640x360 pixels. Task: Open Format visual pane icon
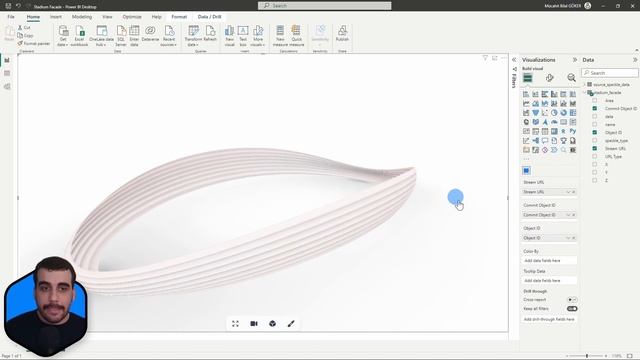click(549, 78)
